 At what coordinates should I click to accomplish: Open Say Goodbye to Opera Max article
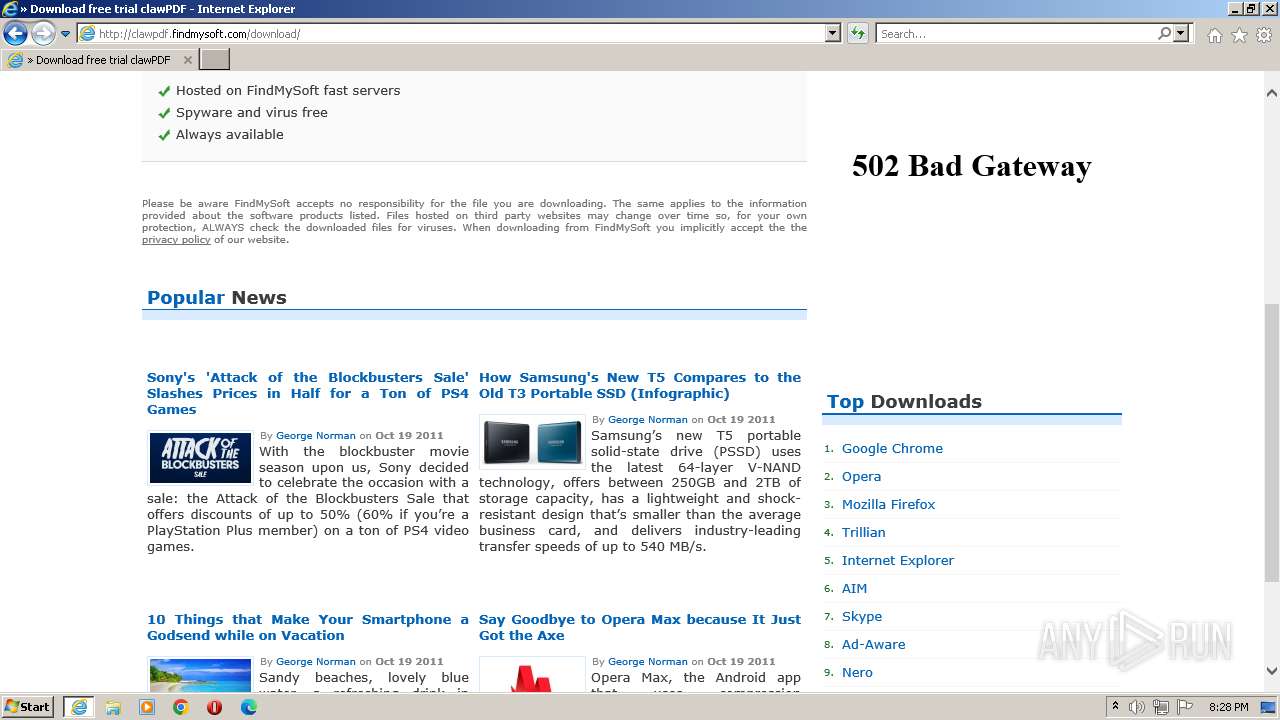(640, 627)
